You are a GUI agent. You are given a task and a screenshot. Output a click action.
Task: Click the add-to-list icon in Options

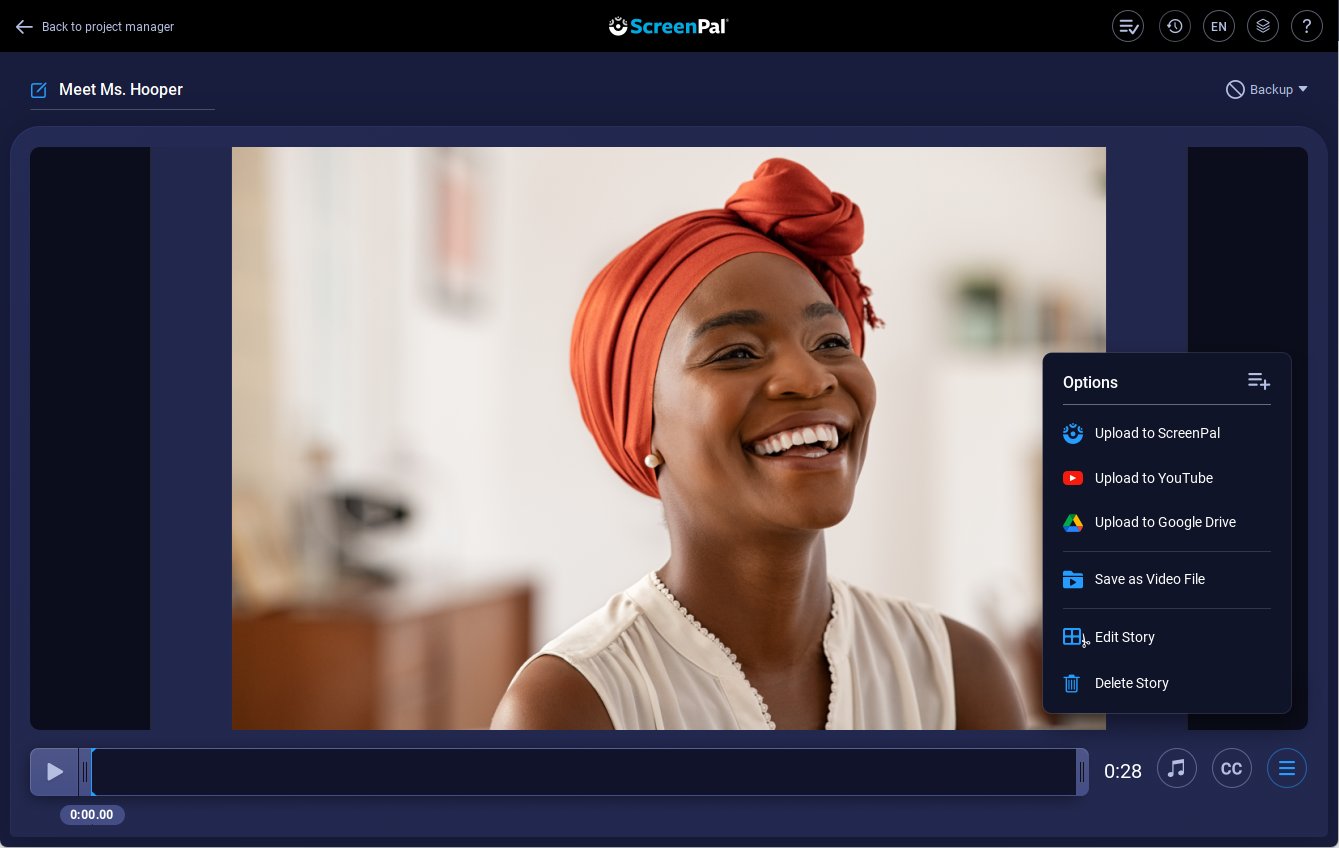tap(1259, 381)
